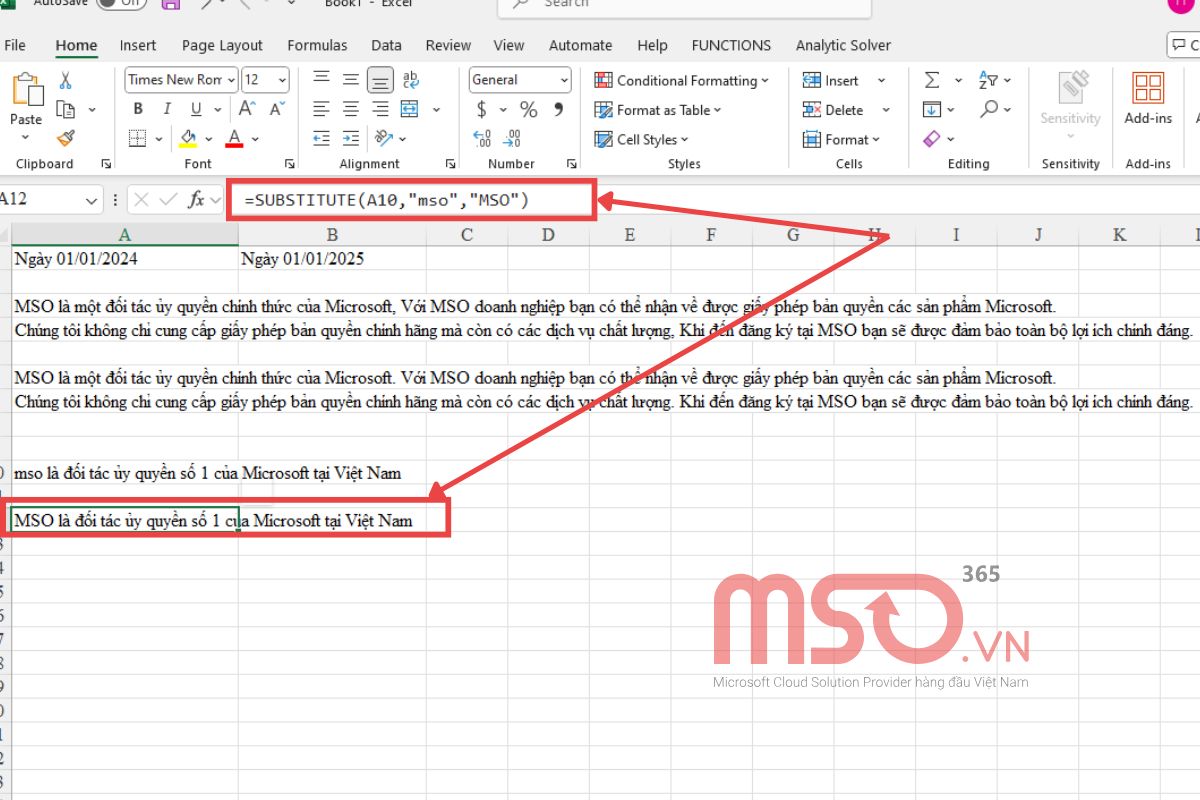The width and height of the screenshot is (1200, 800).
Task: Click the Fill down icon
Action: (x=932, y=109)
